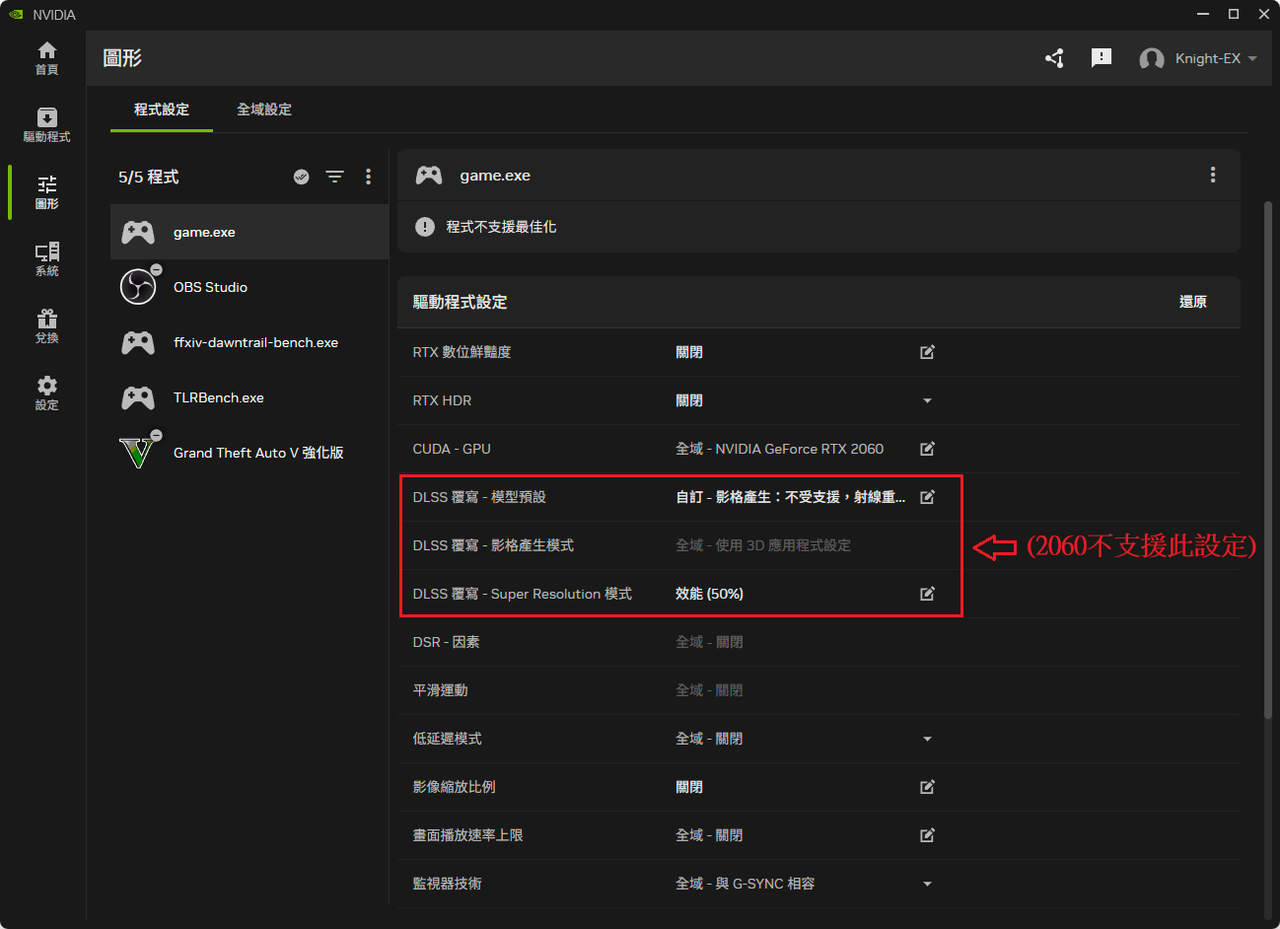Viewport: 1280px width, 929px height.
Task: Maximize the NVIDIA app window
Action: click(1233, 14)
